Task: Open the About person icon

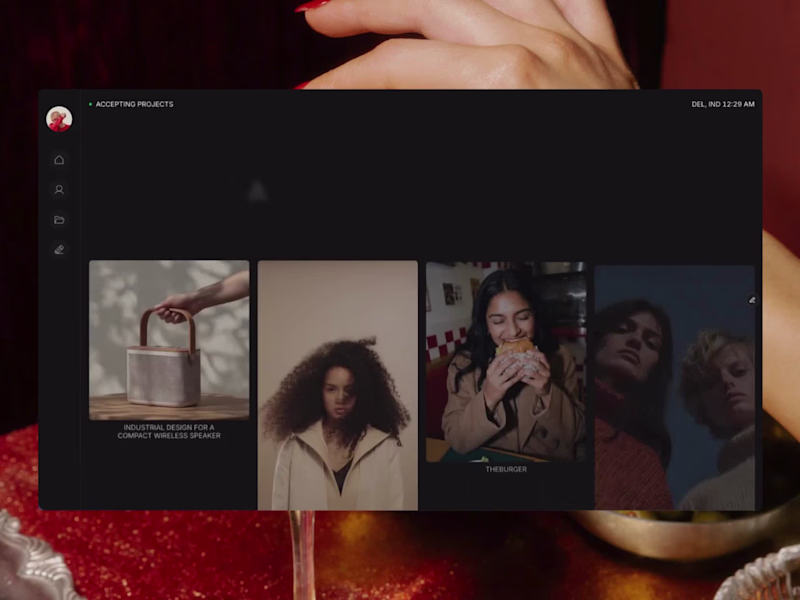Action: coord(59,190)
